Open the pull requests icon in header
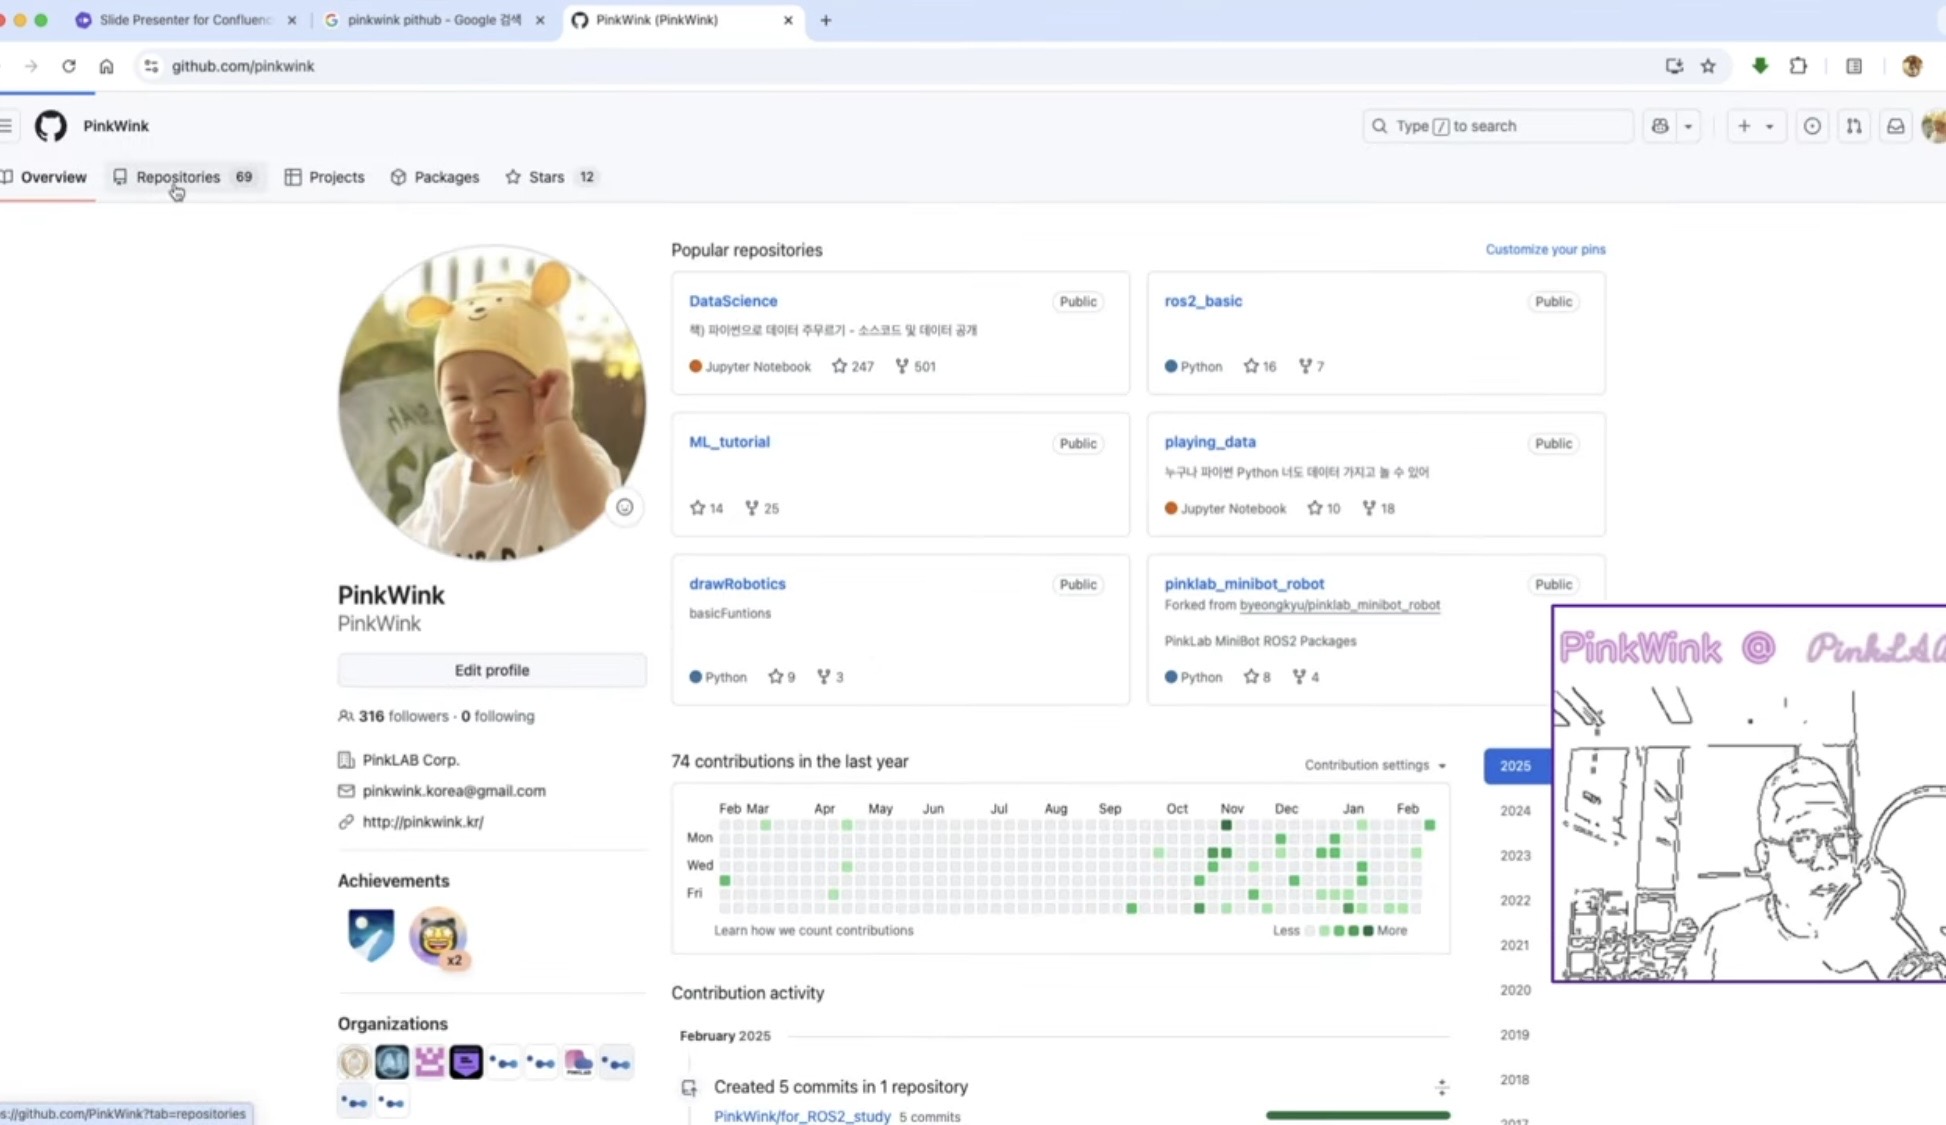Image resolution: width=1946 pixels, height=1125 pixels. click(x=1853, y=126)
